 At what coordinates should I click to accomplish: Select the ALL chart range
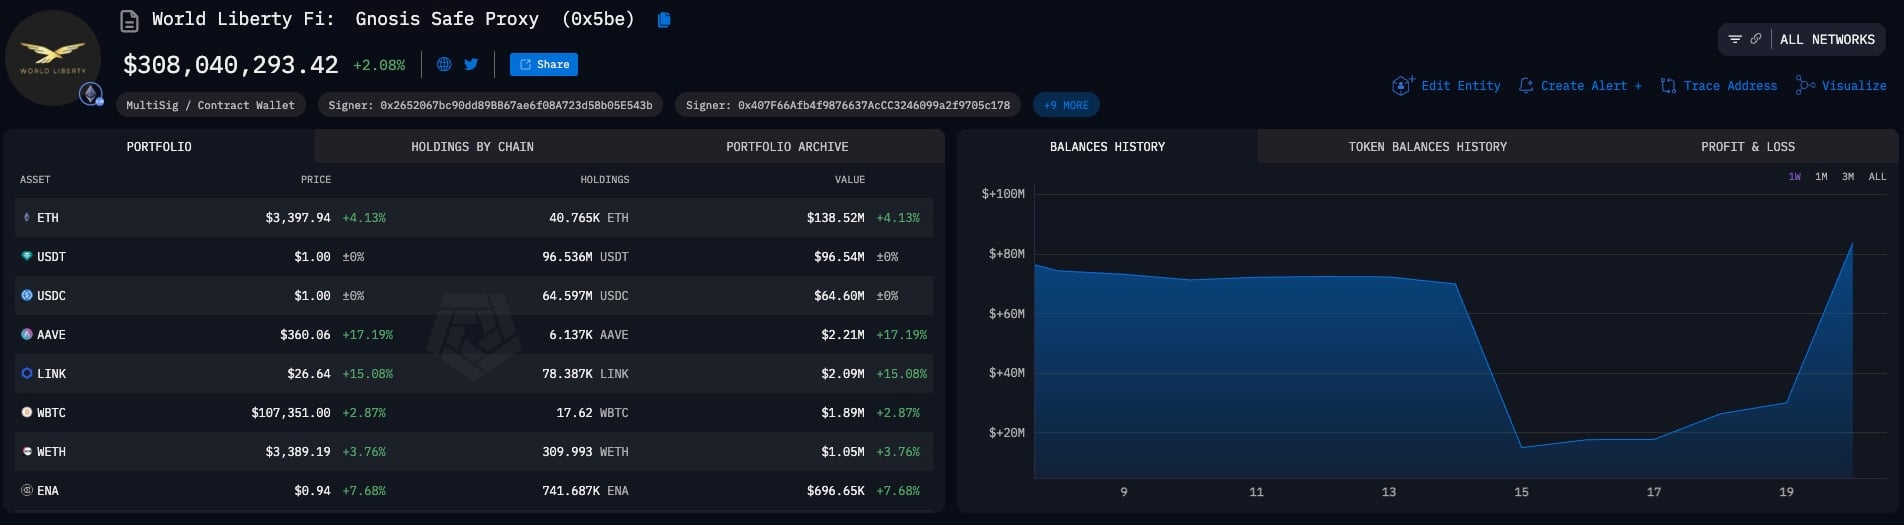pos(1877,176)
